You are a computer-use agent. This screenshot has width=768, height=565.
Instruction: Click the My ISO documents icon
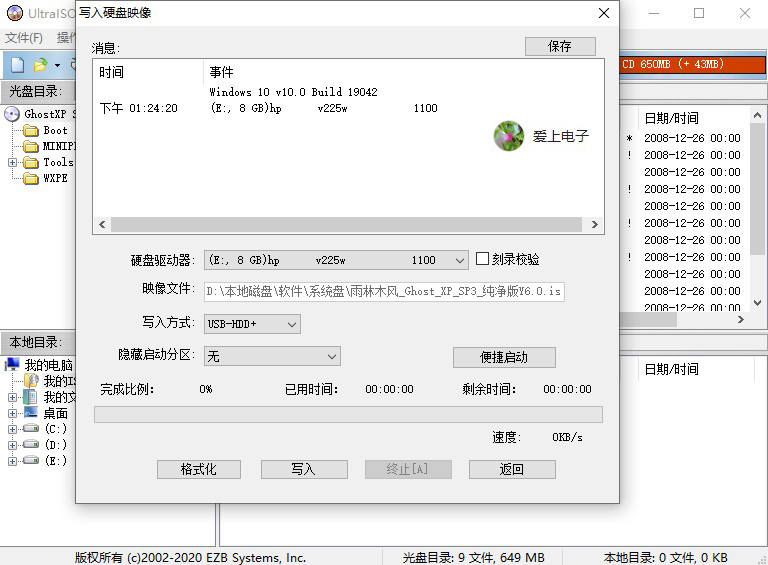(x=31, y=380)
